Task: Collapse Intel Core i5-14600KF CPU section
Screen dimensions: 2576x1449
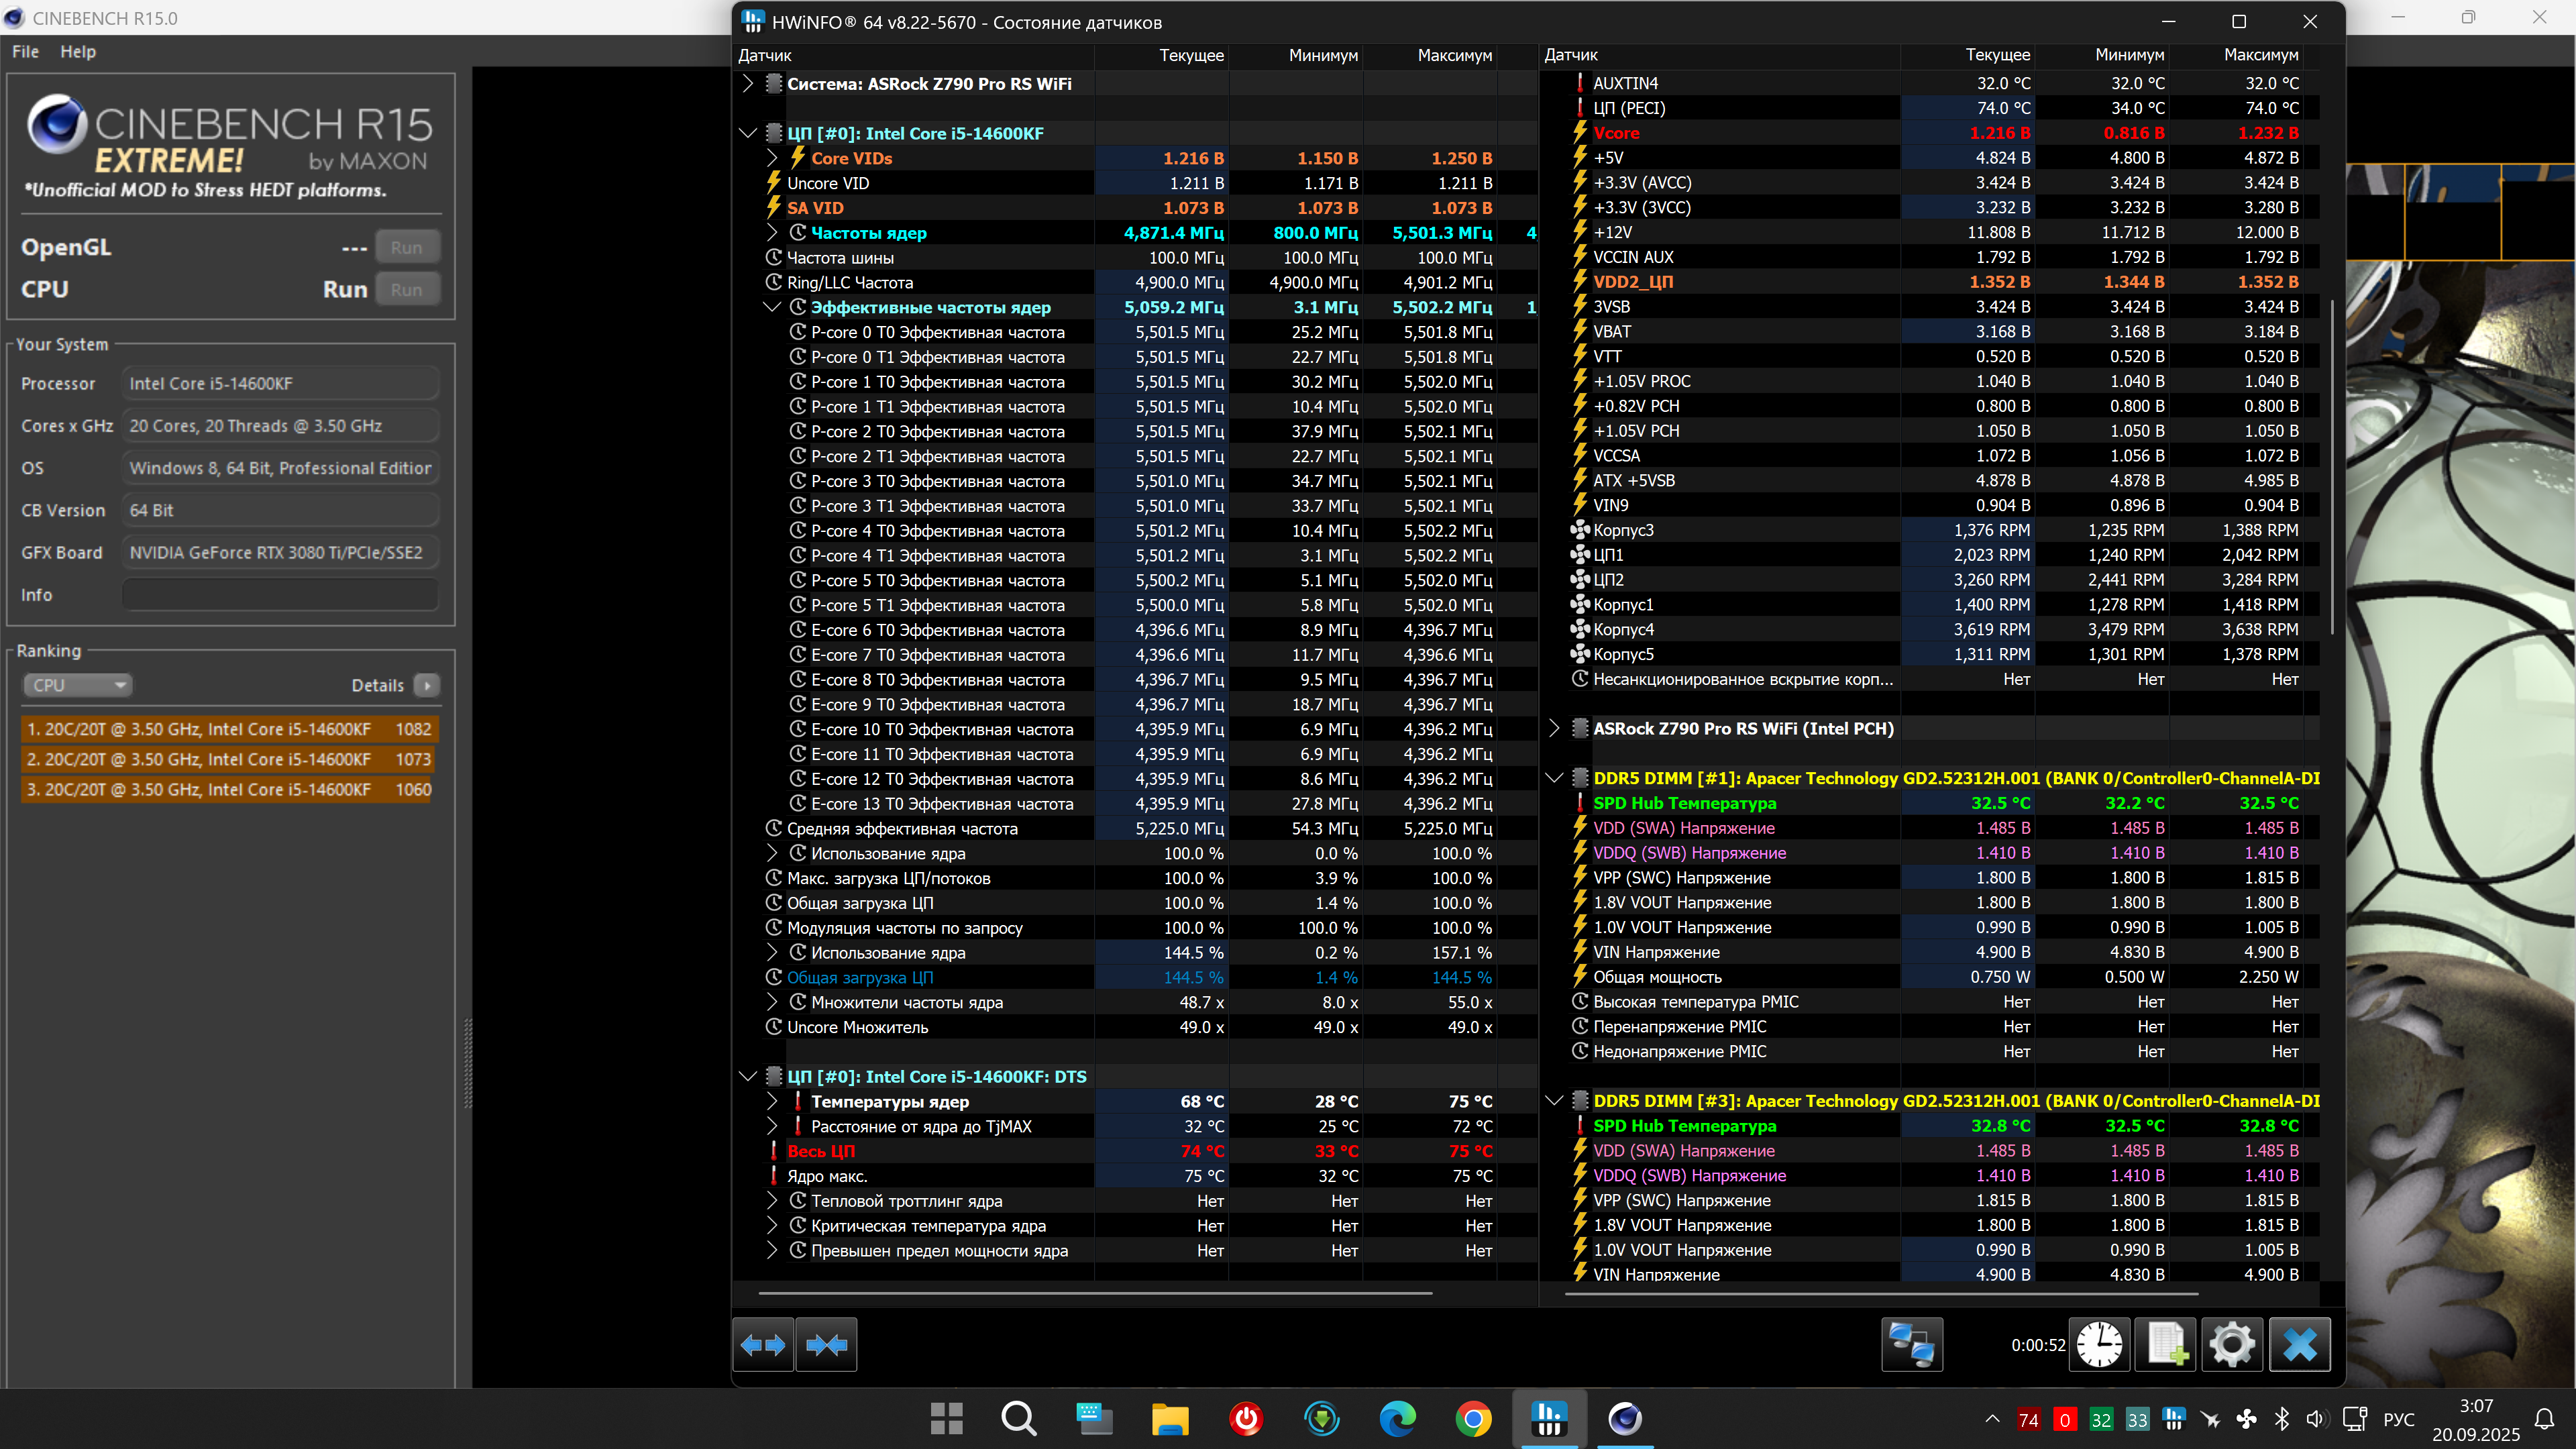Action: click(748, 133)
